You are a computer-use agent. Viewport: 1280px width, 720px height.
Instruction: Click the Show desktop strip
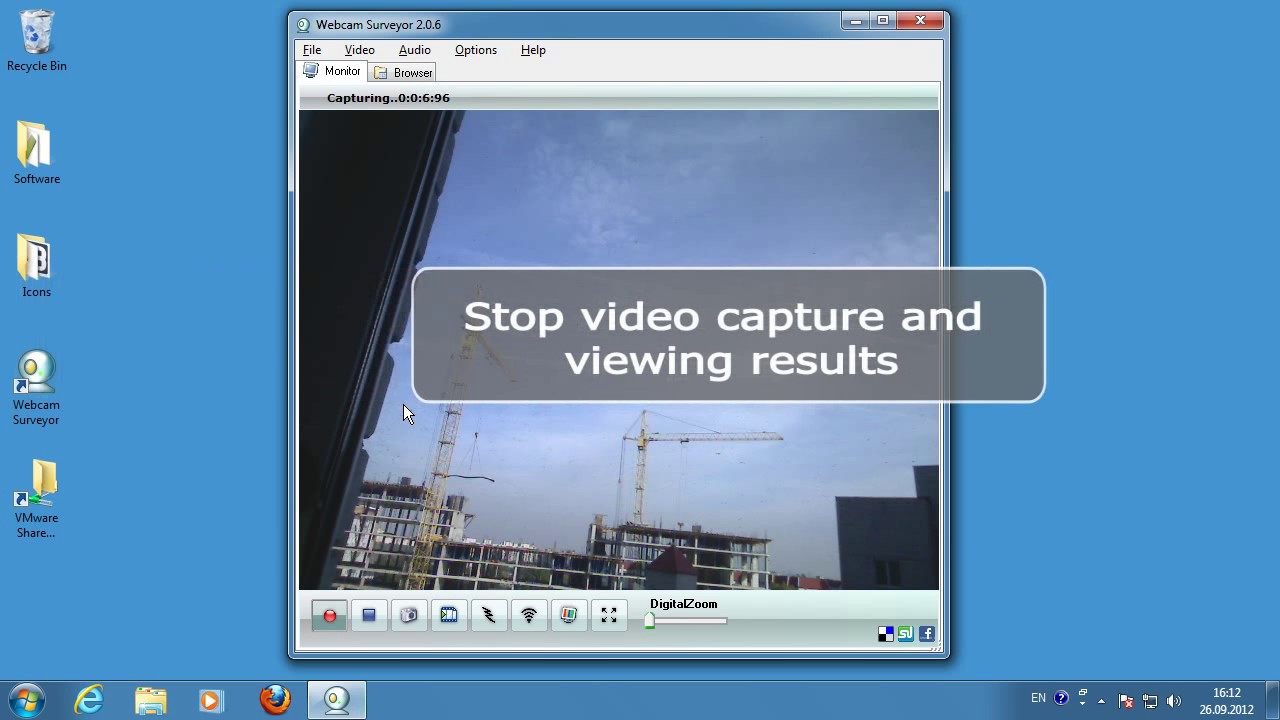1272,700
